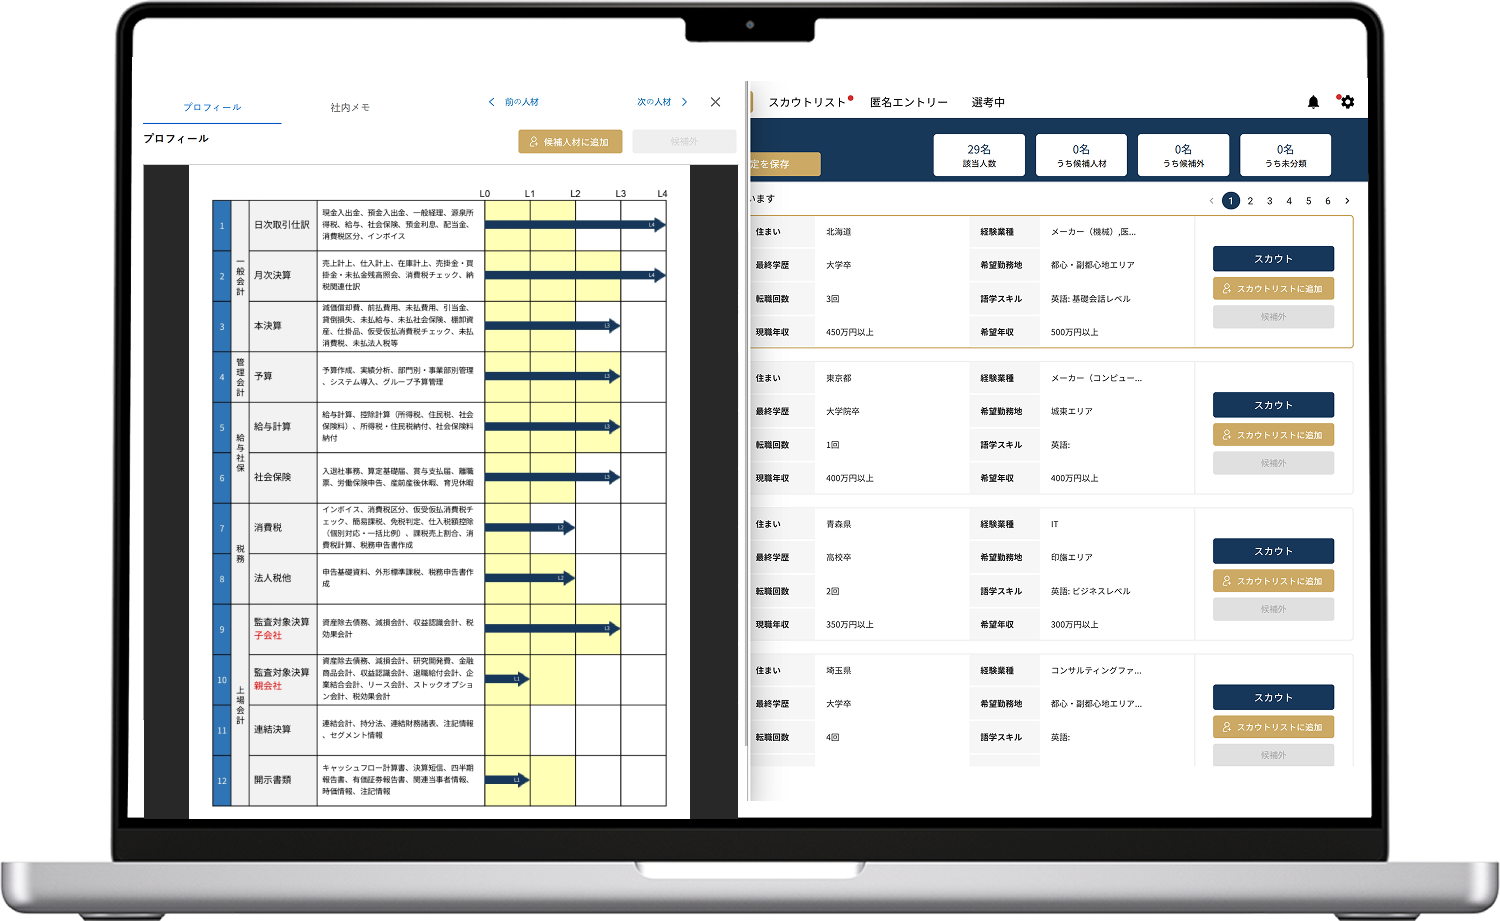Click the notification bell icon
The height and width of the screenshot is (921, 1500).
pos(1313,102)
